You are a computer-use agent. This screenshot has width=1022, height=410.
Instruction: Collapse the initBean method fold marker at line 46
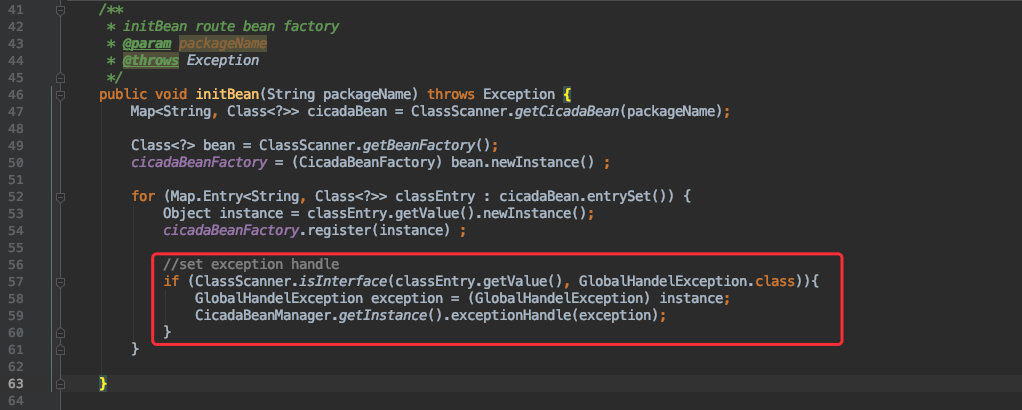click(x=61, y=95)
